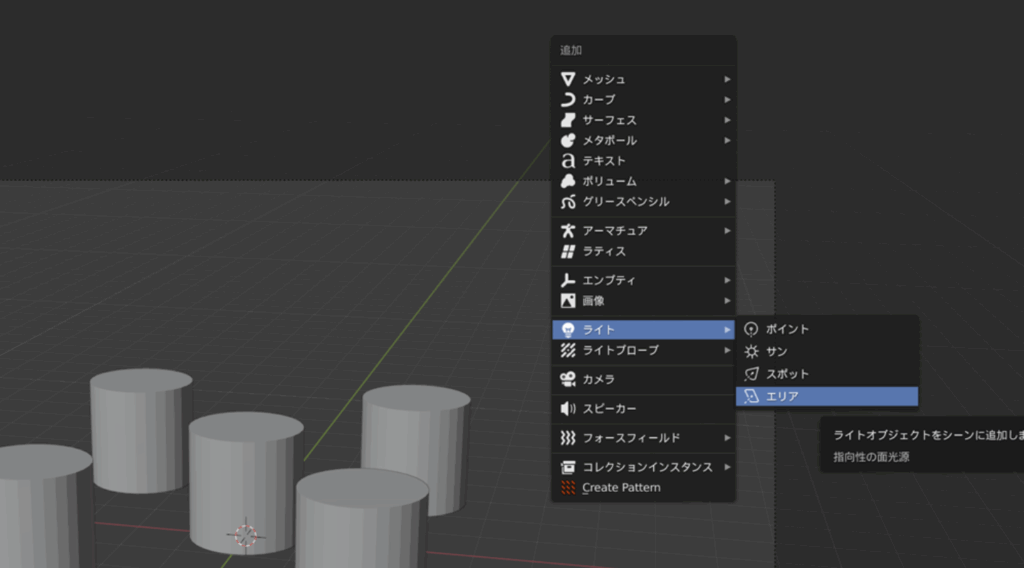Click the Mesh (メッシュ) icon
Viewport: 1024px width, 568px height.
(568, 79)
